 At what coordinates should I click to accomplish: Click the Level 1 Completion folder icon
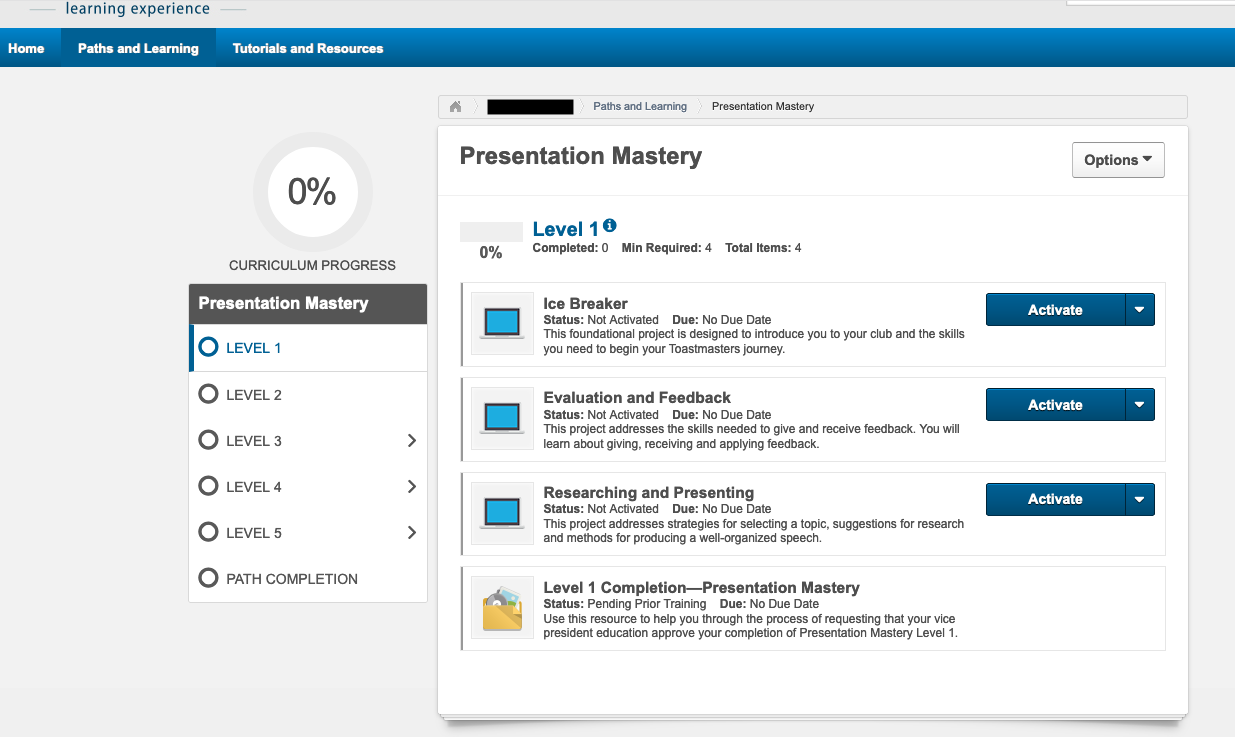point(502,607)
